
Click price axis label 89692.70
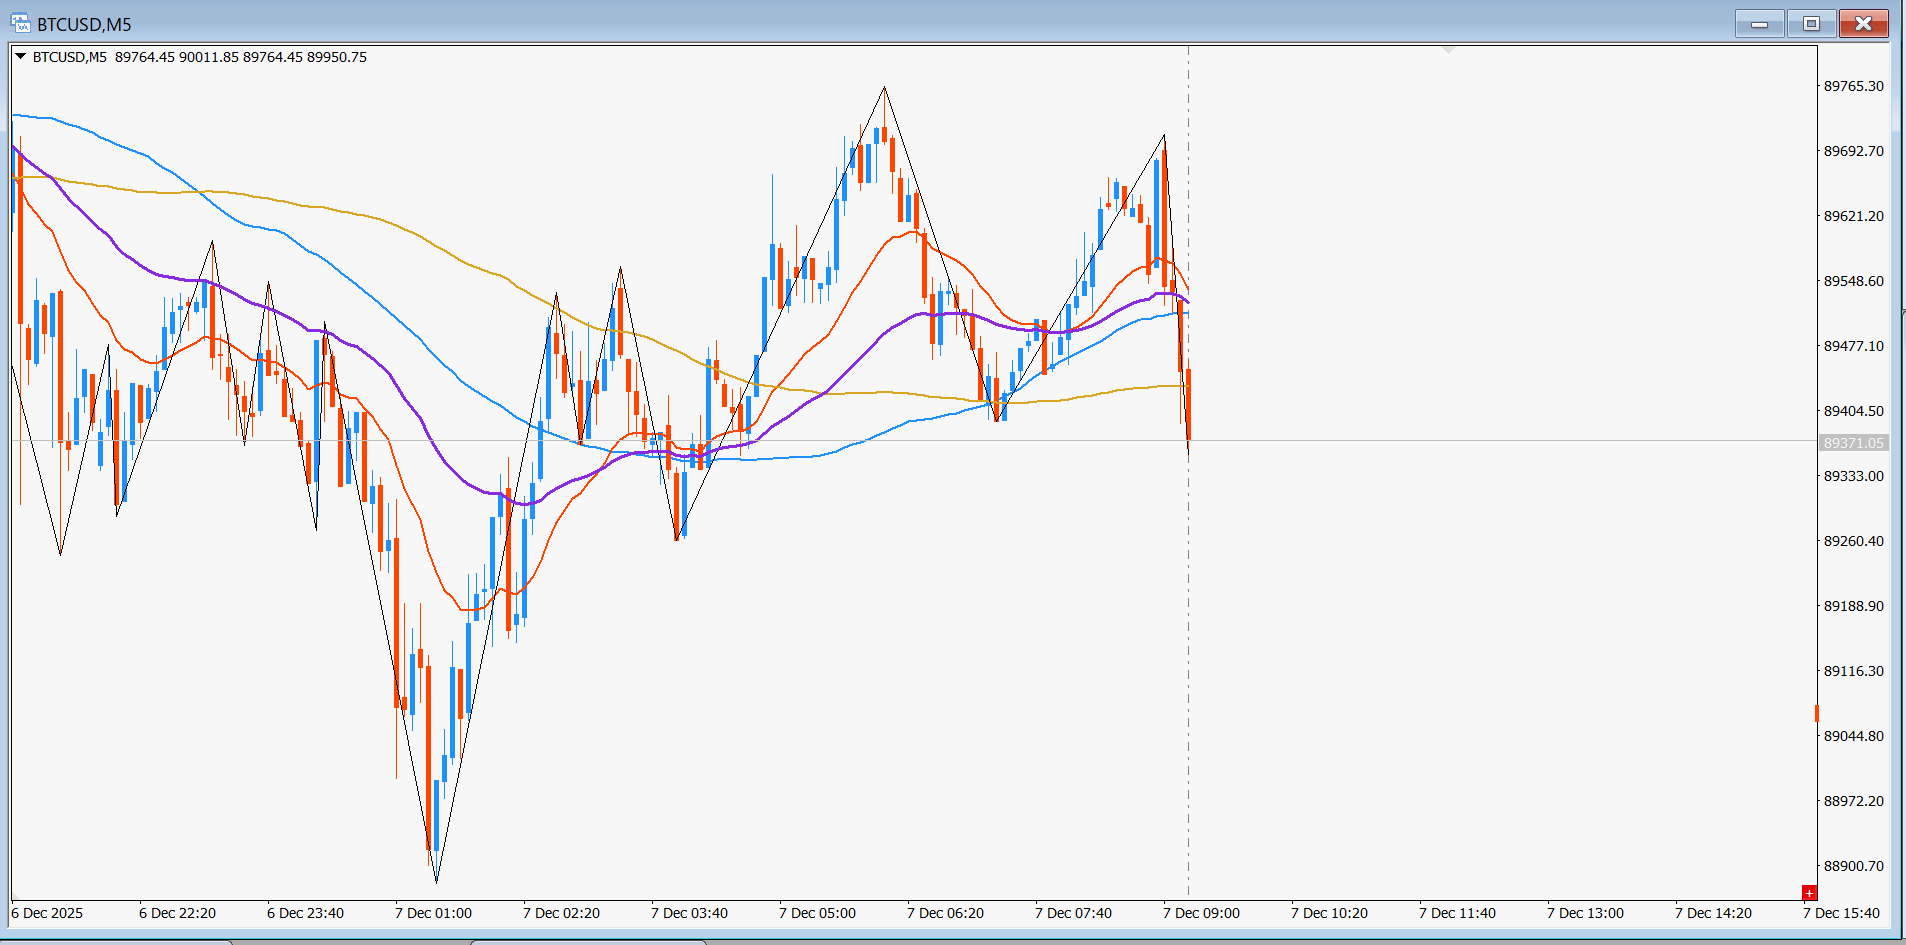(1853, 151)
